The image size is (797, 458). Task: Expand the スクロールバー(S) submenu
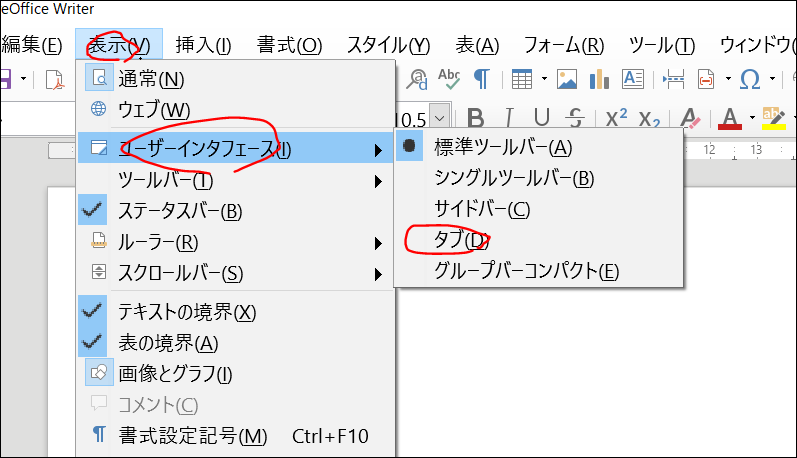click(x=236, y=273)
